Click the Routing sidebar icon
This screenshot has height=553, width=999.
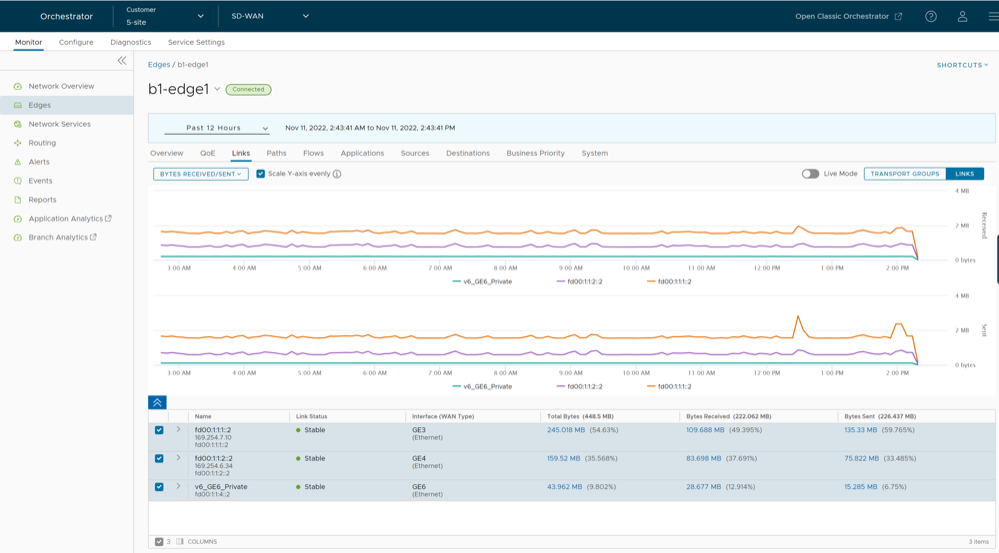[x=18, y=143]
